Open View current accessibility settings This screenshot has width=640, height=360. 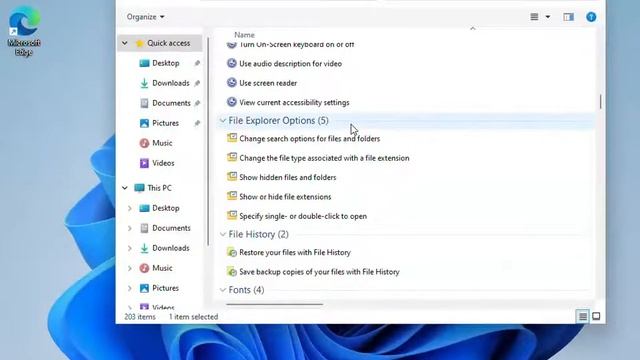click(294, 102)
